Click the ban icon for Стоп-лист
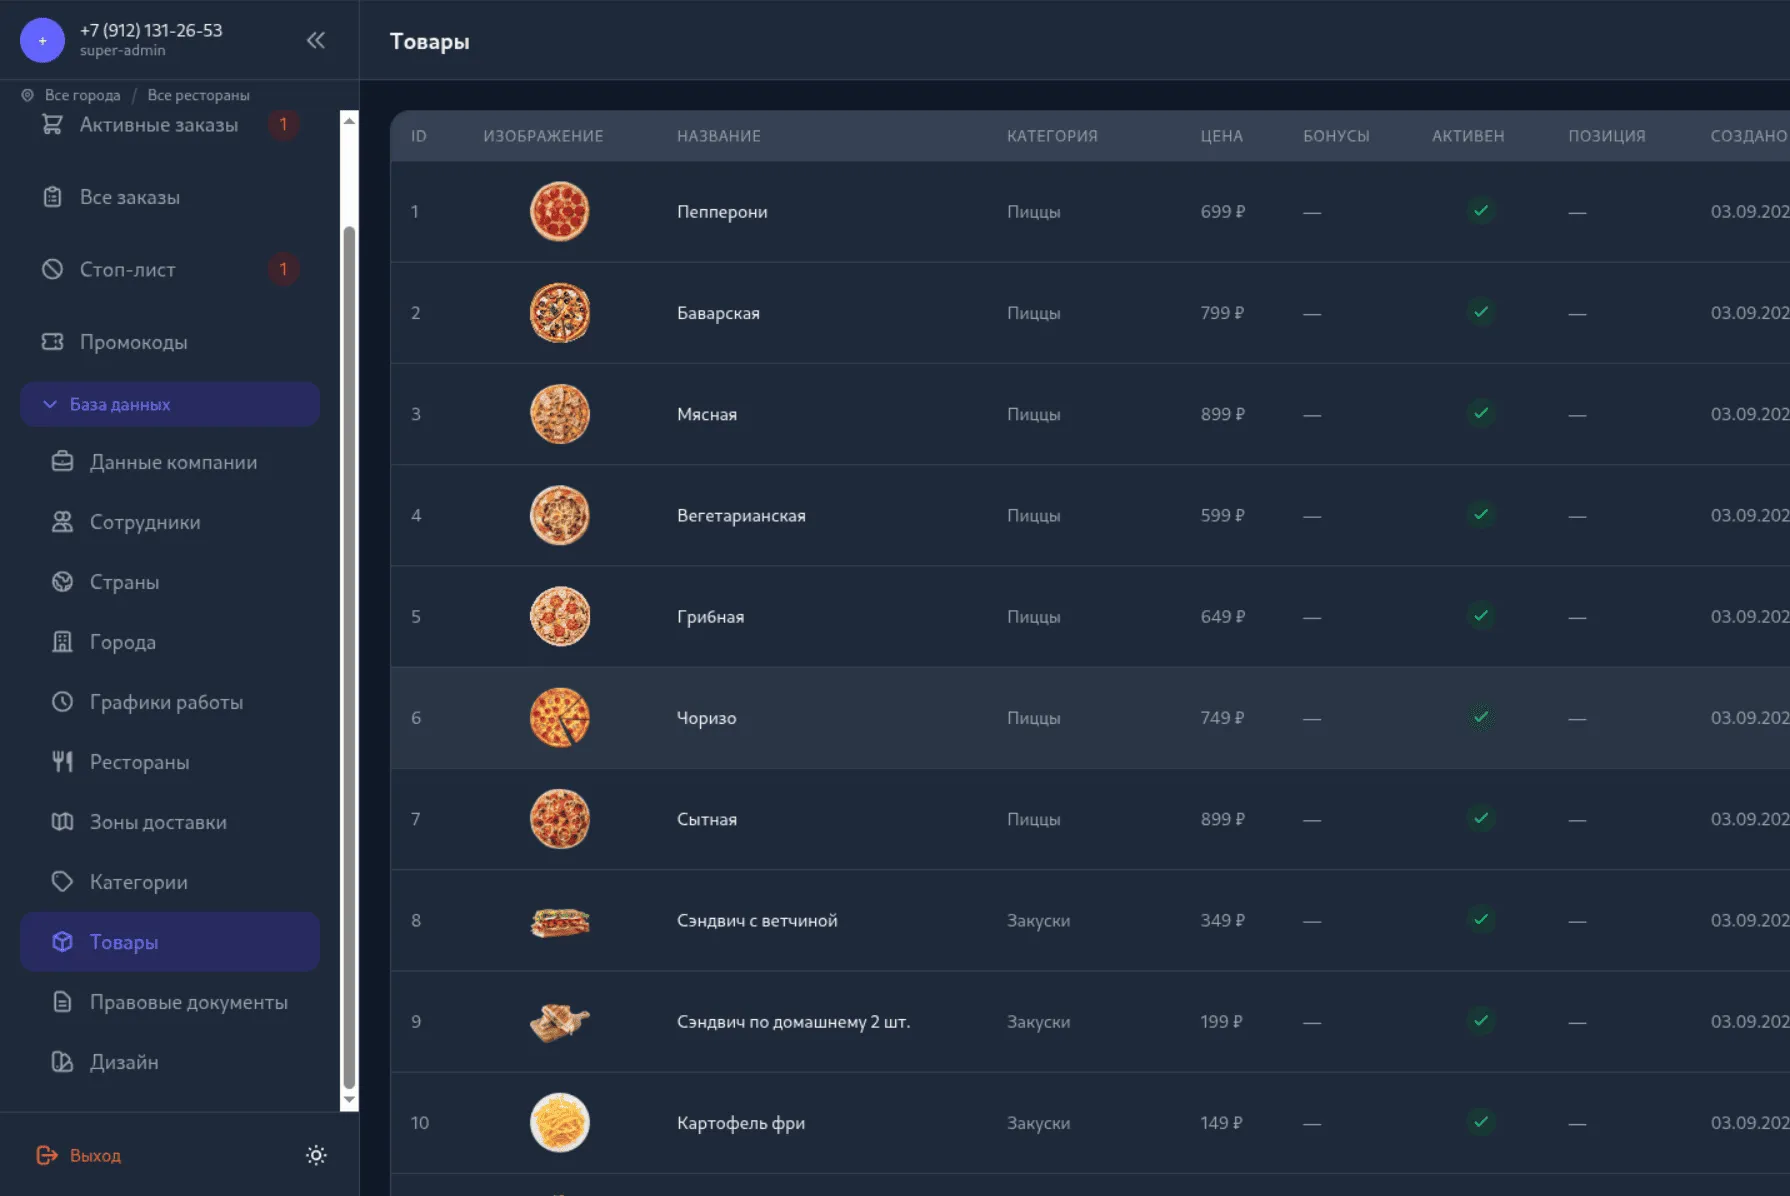The width and height of the screenshot is (1790, 1196). tap(52, 269)
